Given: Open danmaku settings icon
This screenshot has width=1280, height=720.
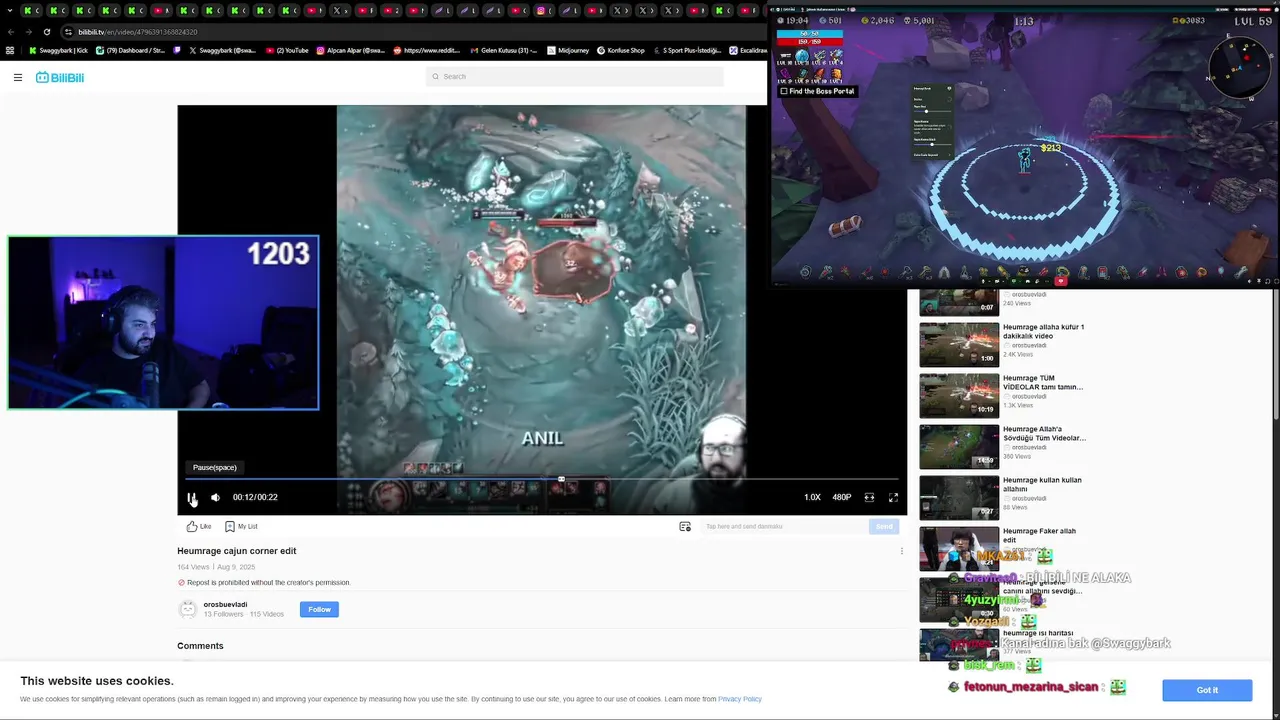Looking at the screenshot, I should pos(685,526).
